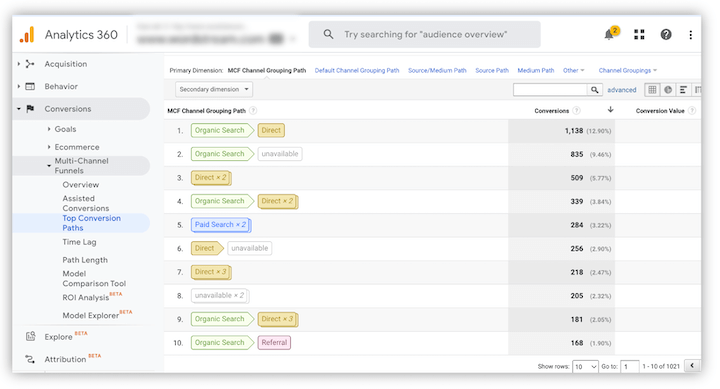The image size is (720, 389).
Task: Collapse Multi-Channel Funnels submenu
Action: click(x=49, y=165)
